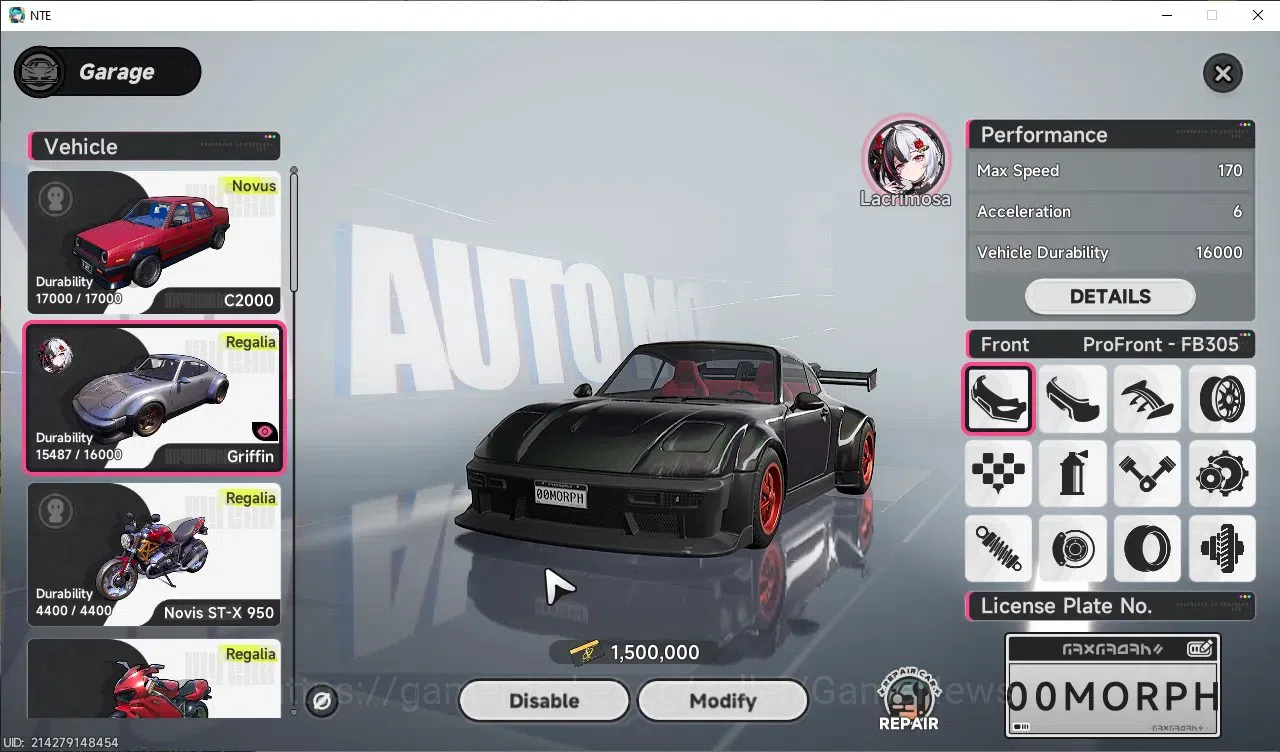
Task: Select the engine pistons upgrade icon
Action: coord(1147,473)
